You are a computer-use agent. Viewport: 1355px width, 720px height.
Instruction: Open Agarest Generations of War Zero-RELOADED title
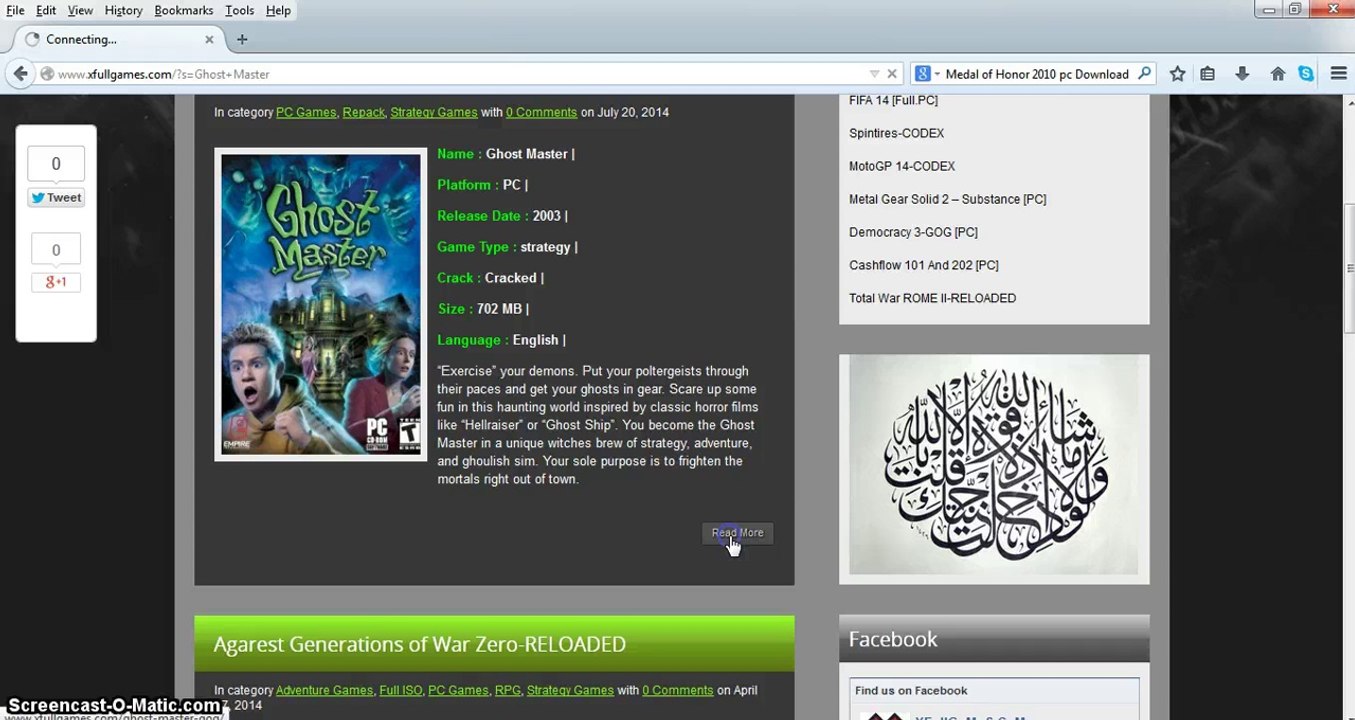click(419, 644)
